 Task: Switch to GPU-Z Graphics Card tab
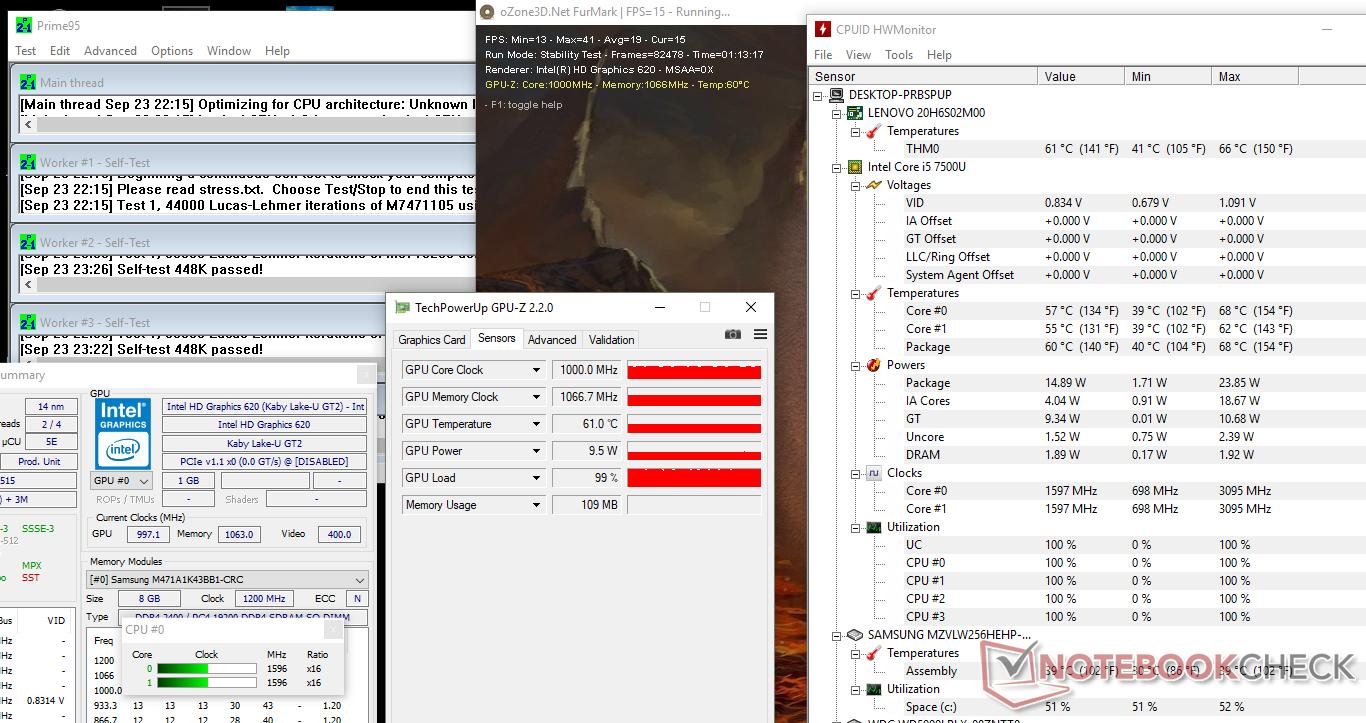click(x=432, y=340)
